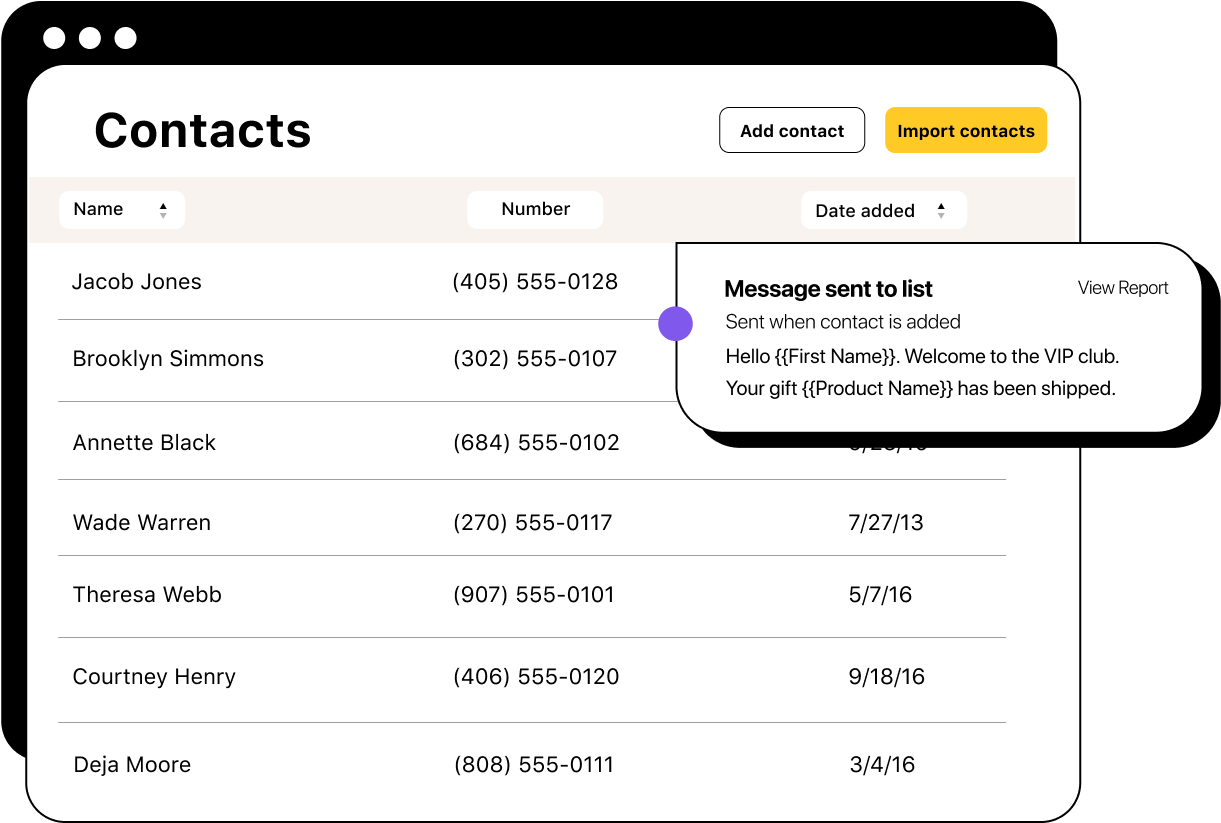
Task: Click the first white window dot
Action: tap(54, 38)
